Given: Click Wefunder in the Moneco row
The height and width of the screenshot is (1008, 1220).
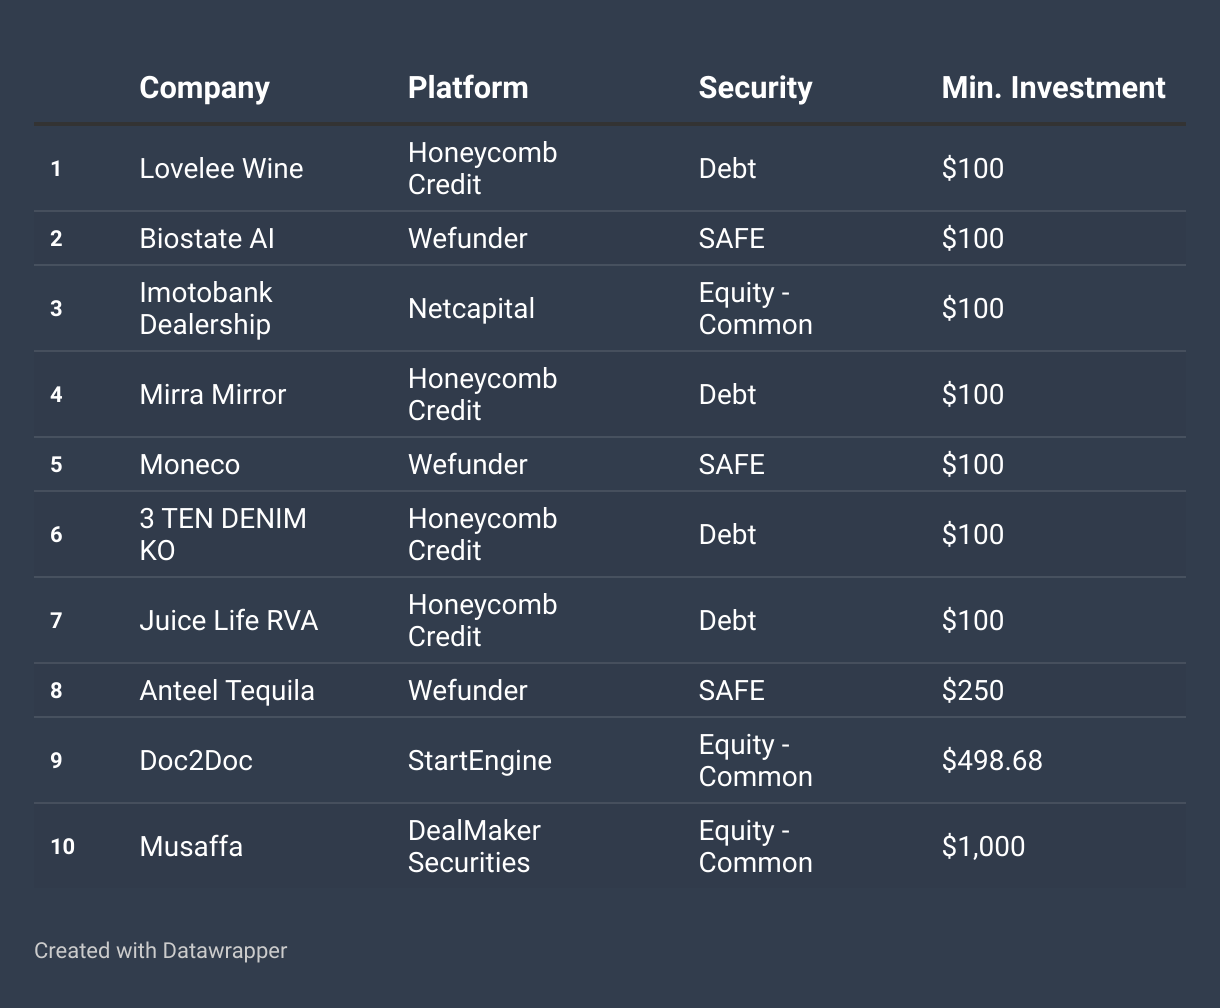Looking at the screenshot, I should tap(467, 464).
